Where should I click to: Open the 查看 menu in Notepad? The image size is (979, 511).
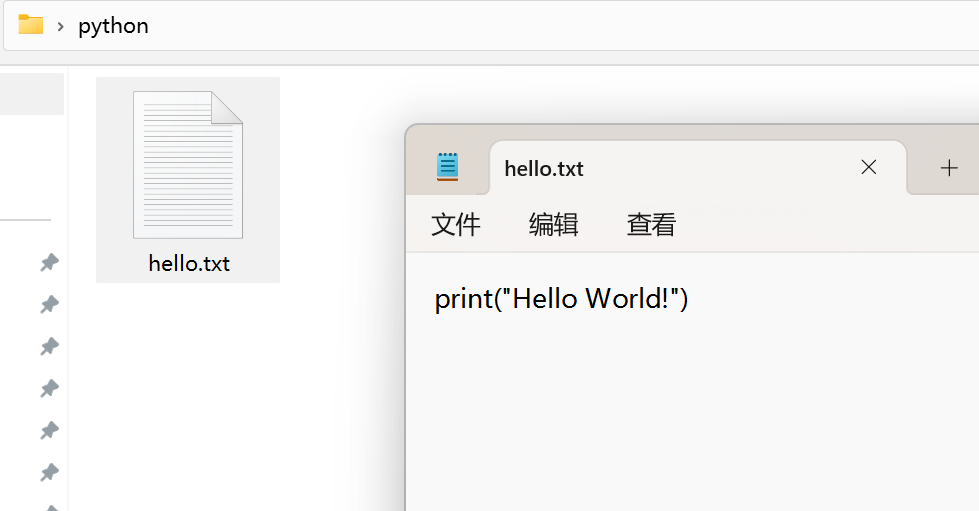pyautogui.click(x=651, y=224)
